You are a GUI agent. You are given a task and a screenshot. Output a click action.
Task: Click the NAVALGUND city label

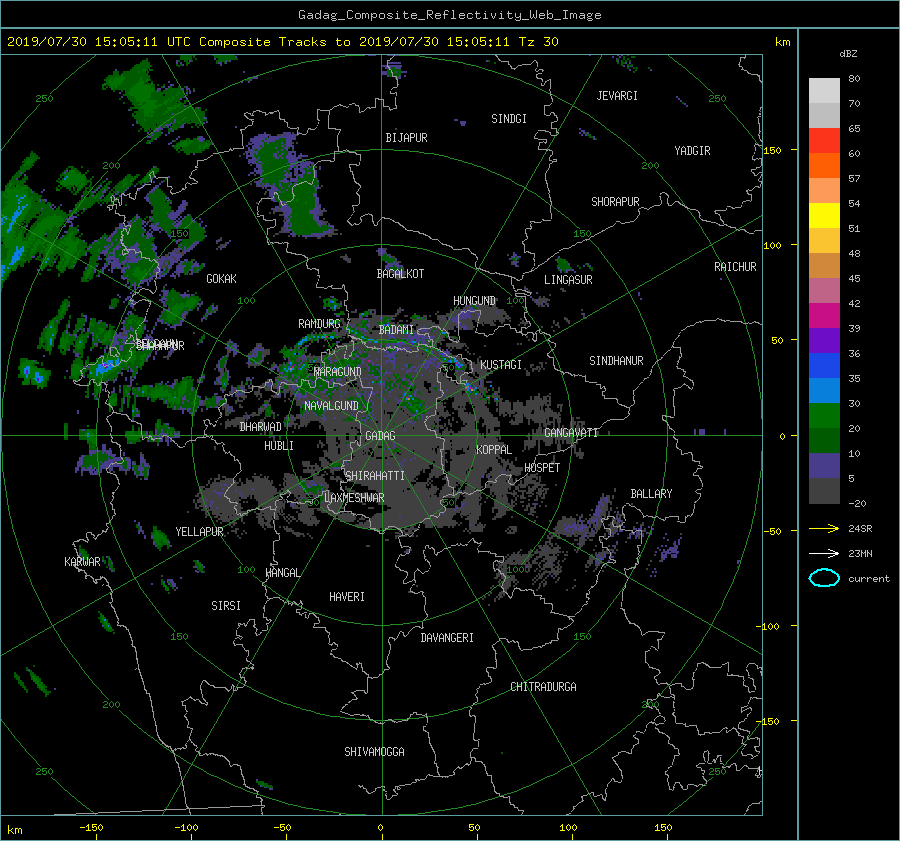(331, 406)
